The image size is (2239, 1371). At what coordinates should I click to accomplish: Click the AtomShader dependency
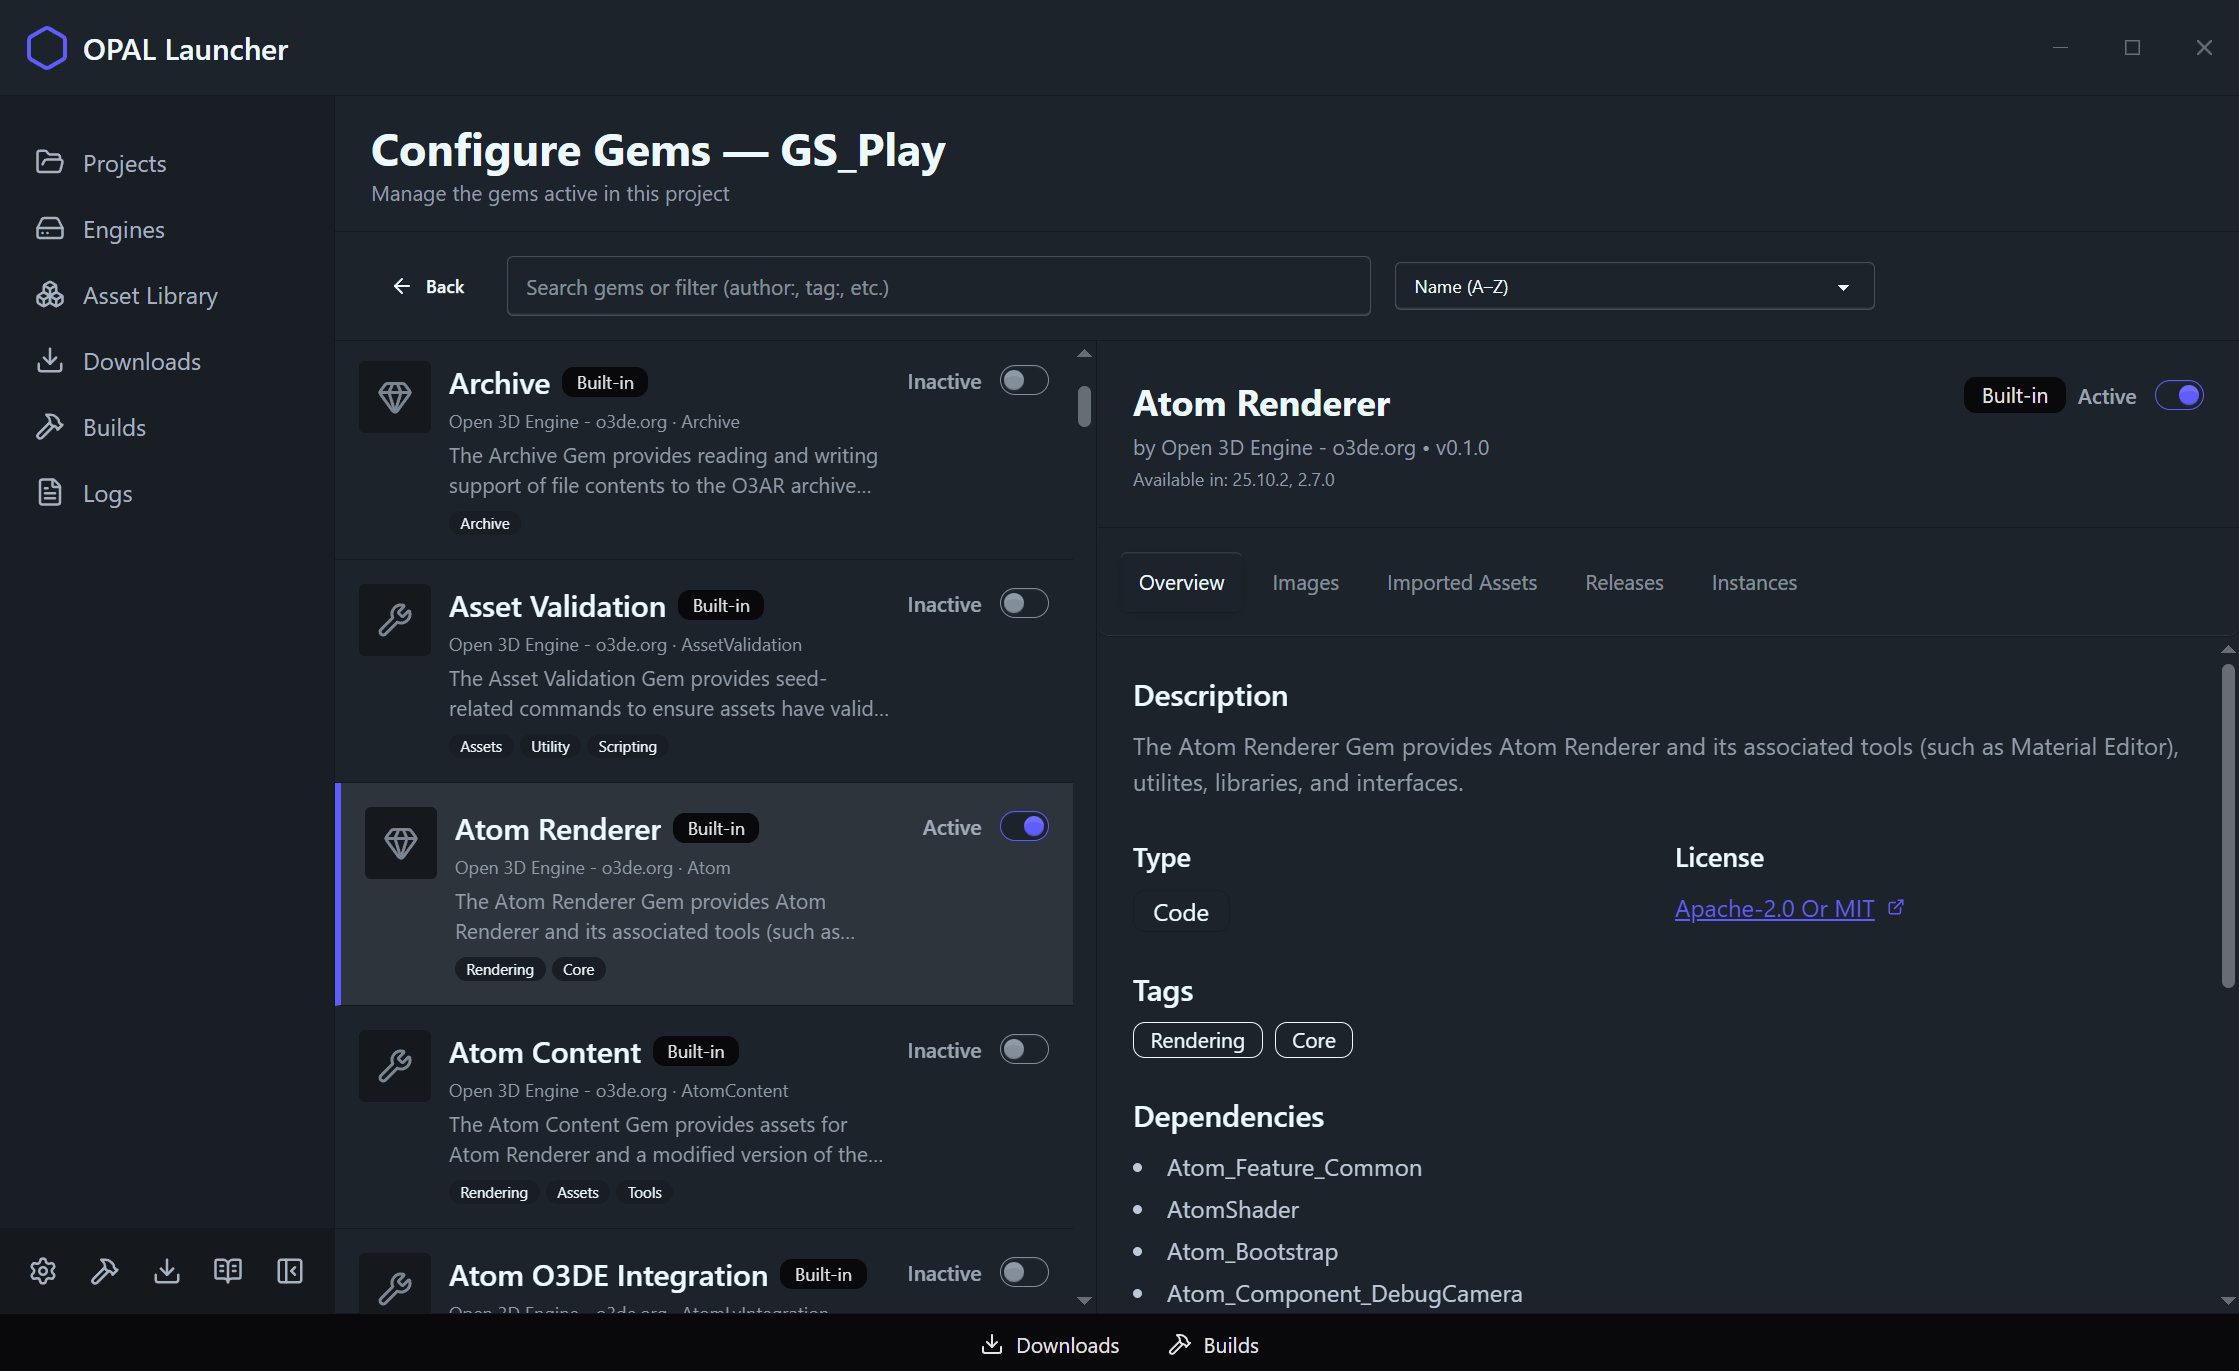click(x=1233, y=1210)
